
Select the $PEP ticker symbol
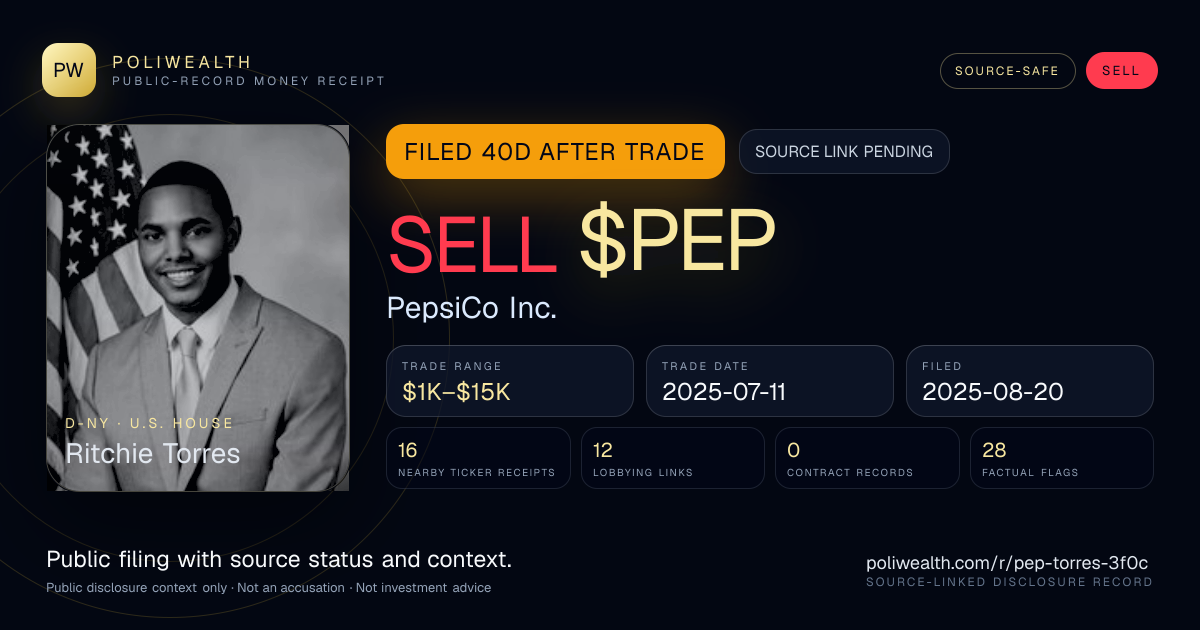677,243
